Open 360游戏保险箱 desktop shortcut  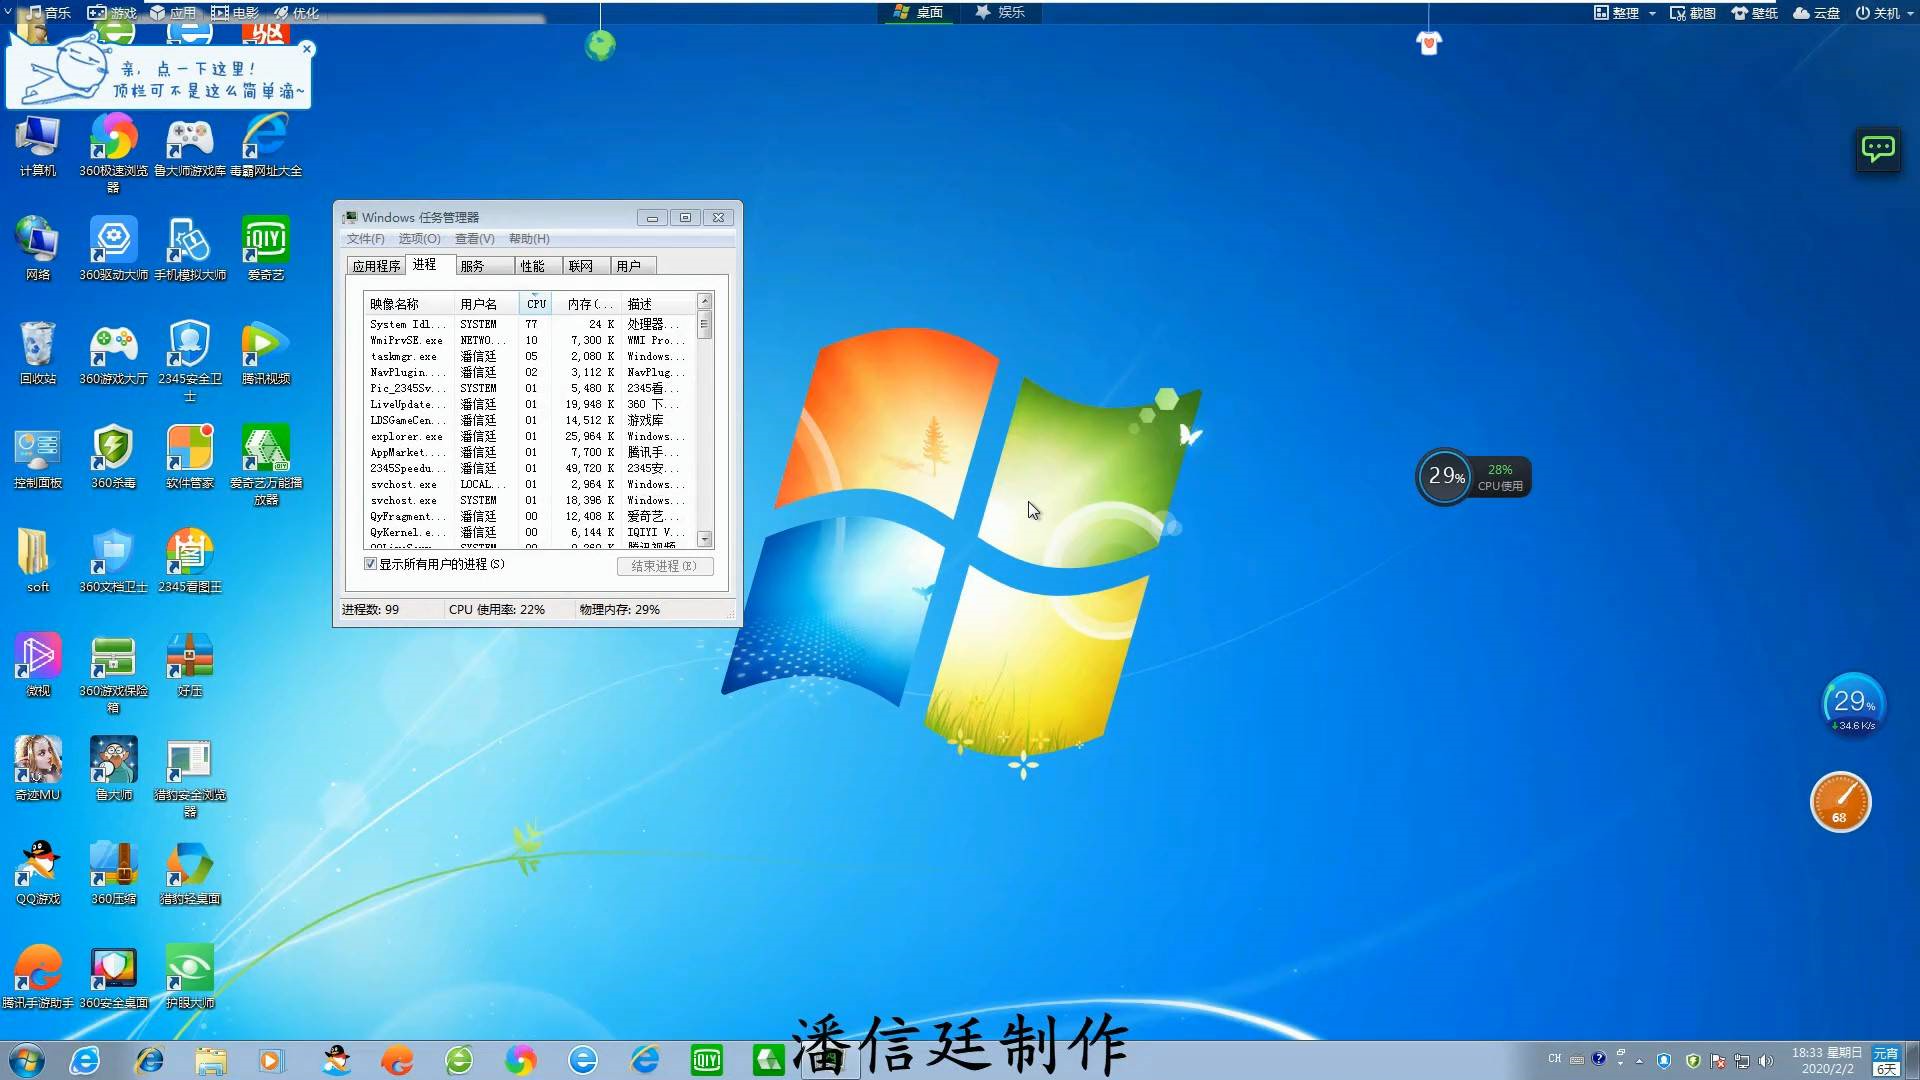[114, 673]
